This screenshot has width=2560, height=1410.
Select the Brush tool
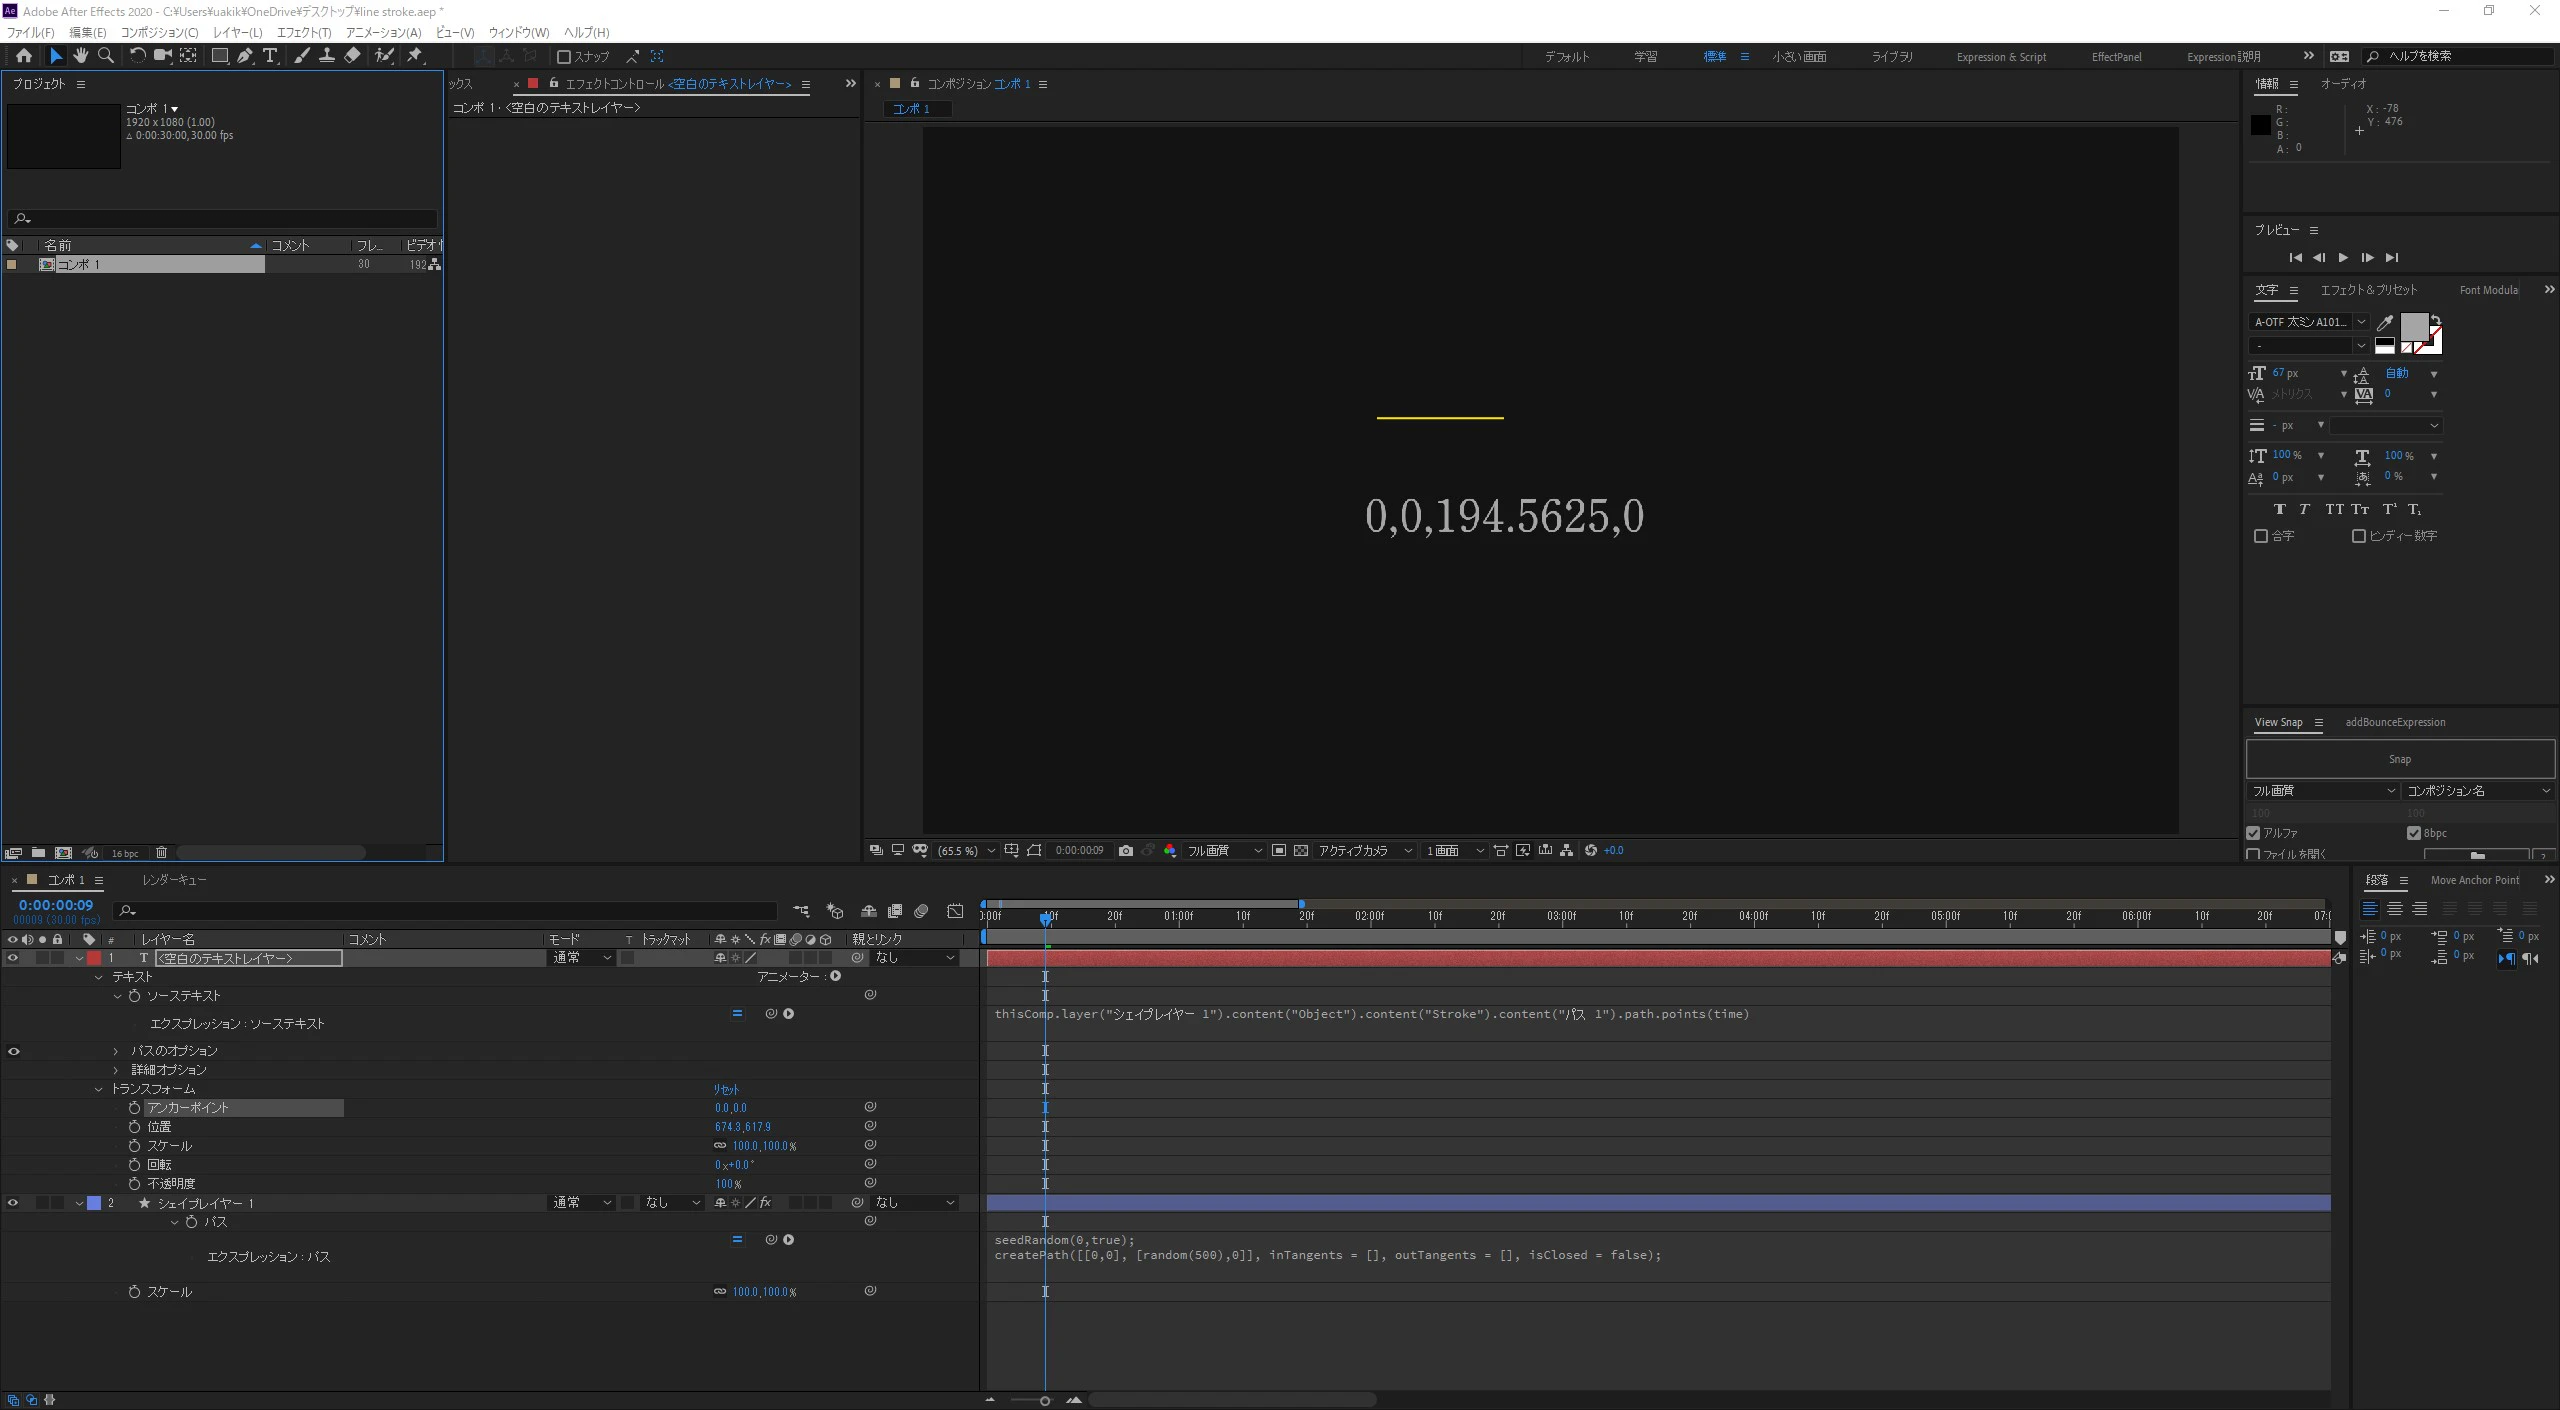[x=301, y=56]
